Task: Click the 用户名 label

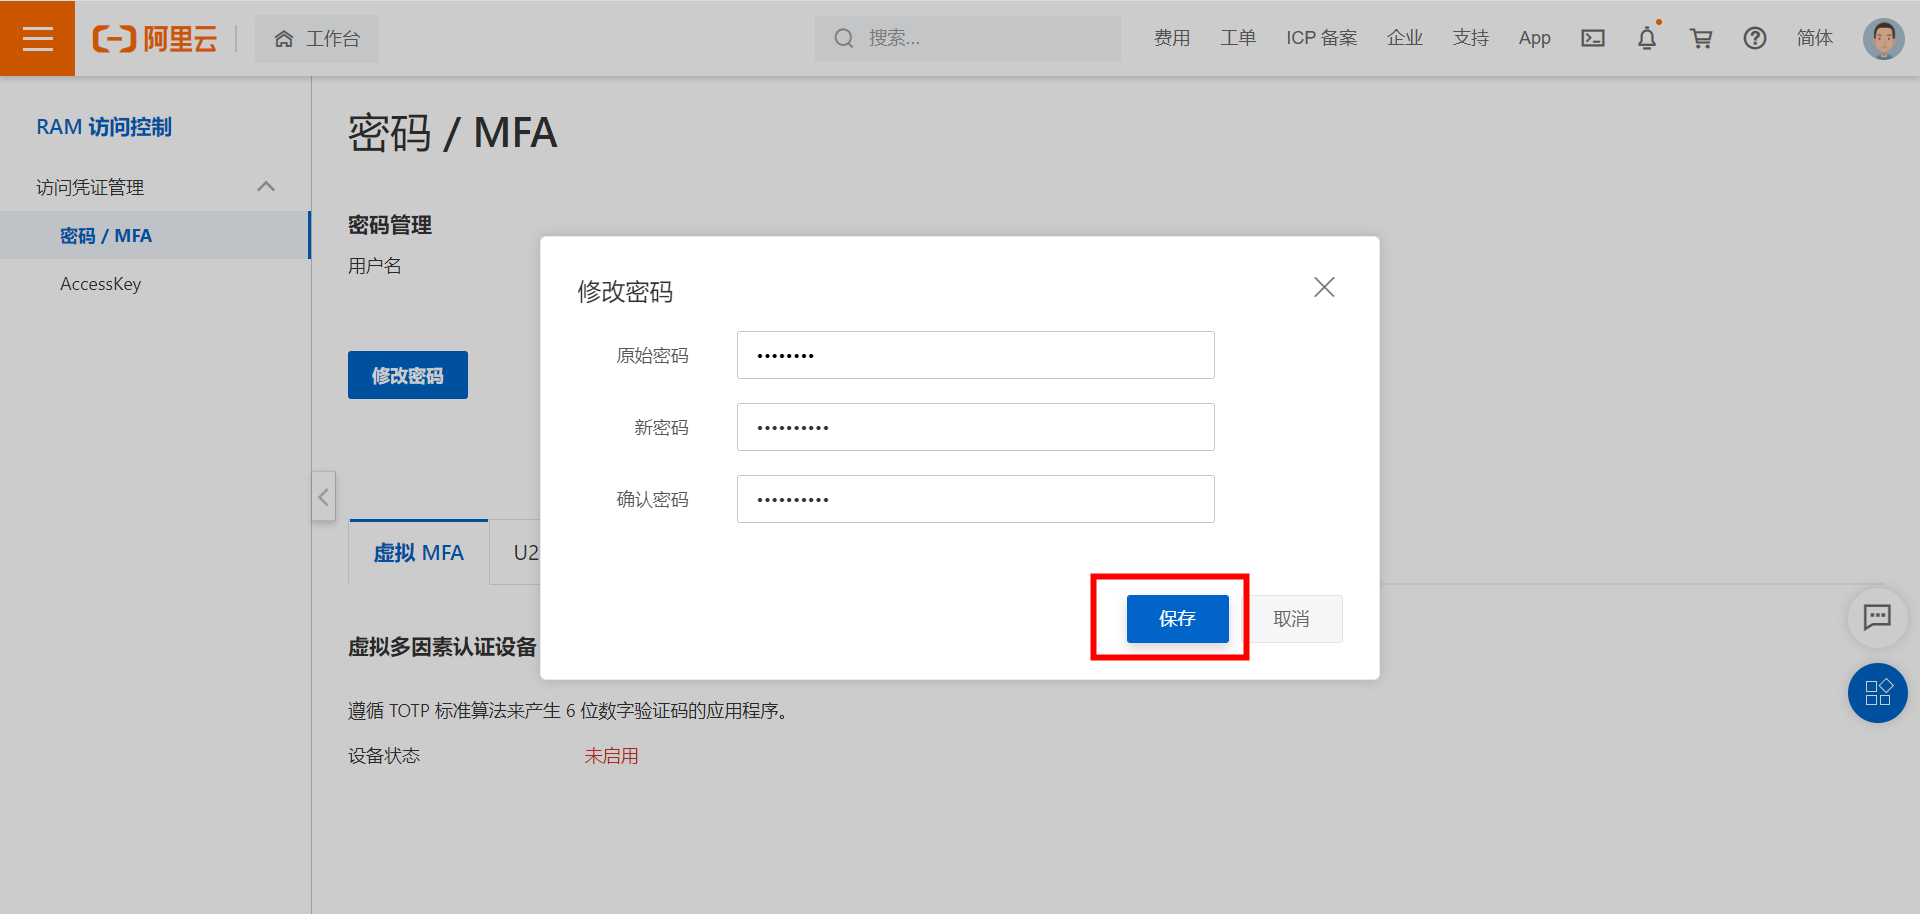Action: tap(375, 266)
